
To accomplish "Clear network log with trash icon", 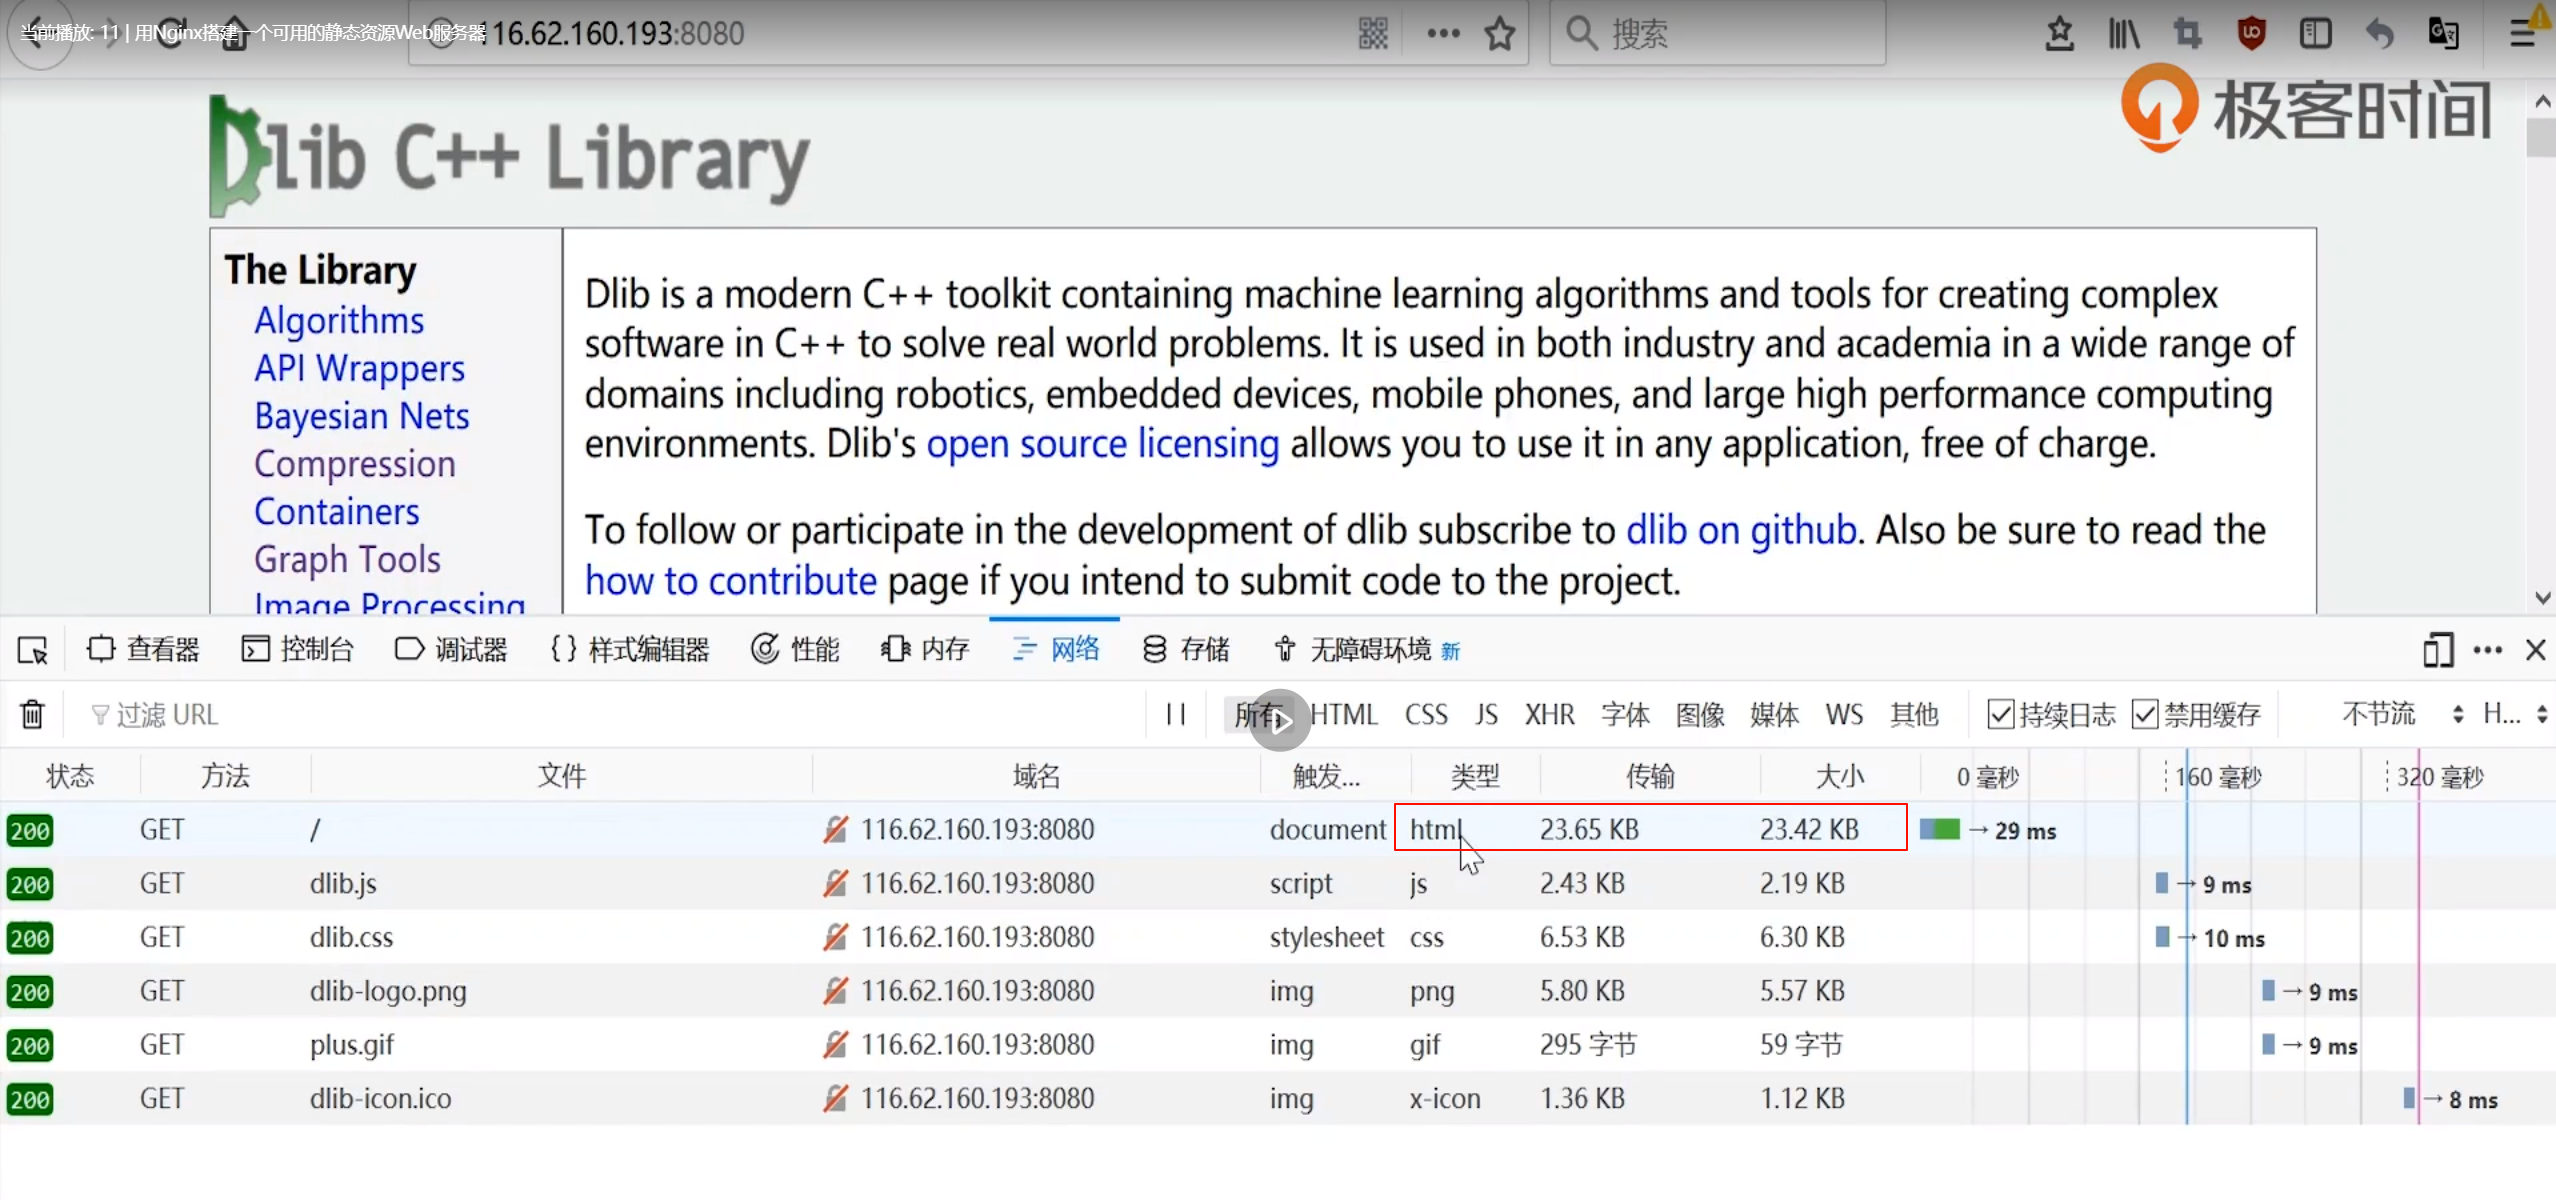I will coord(32,714).
